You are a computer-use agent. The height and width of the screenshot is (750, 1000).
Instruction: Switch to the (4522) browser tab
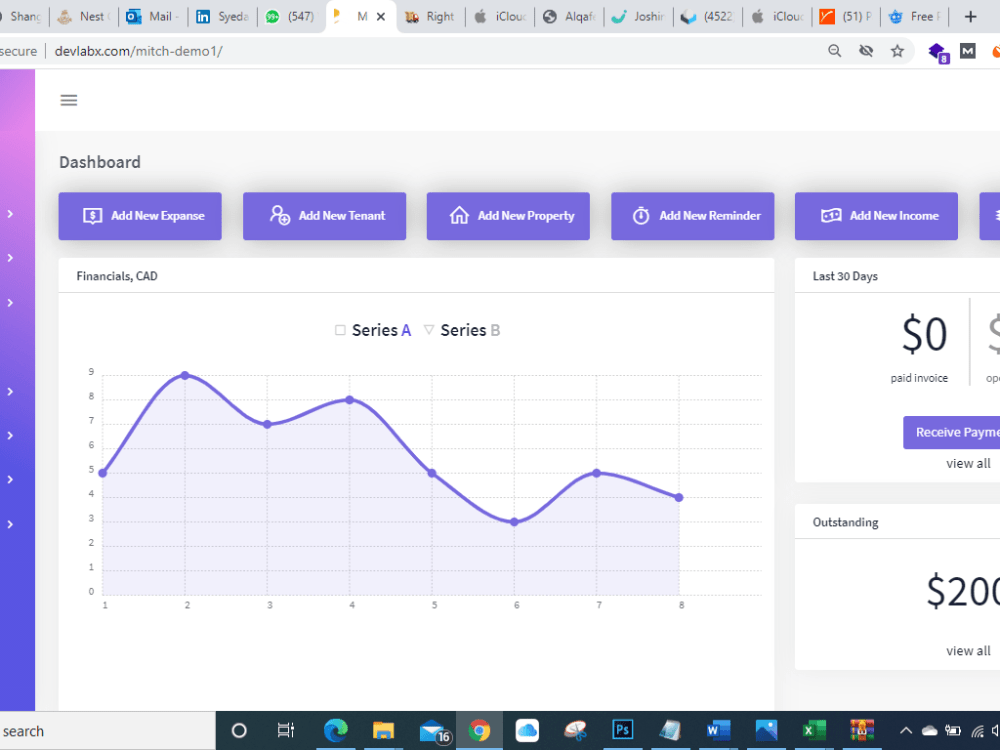pyautogui.click(x=707, y=17)
